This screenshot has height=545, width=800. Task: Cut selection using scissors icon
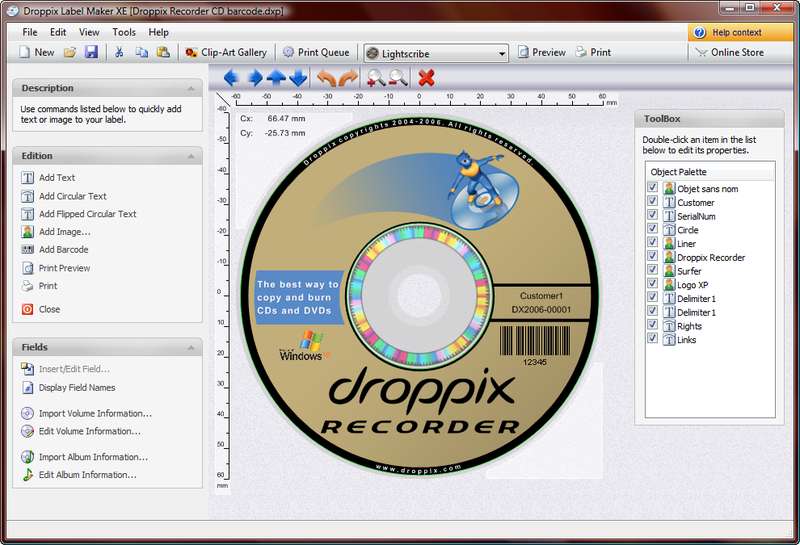click(x=119, y=52)
